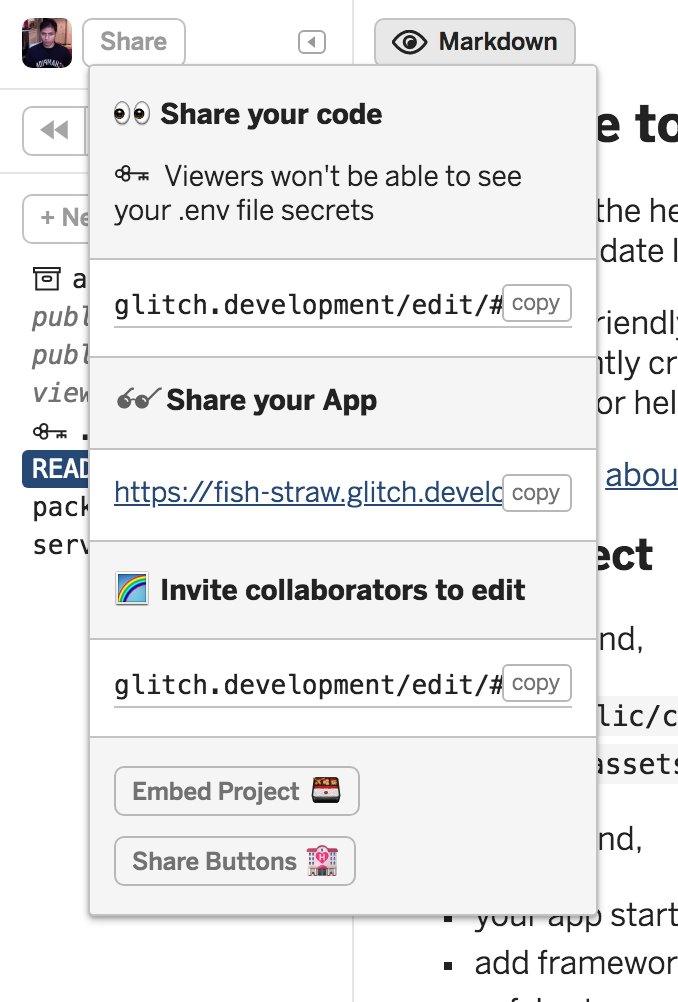Focus the Share your code URL field
The height and width of the screenshot is (1002, 678).
pyautogui.click(x=307, y=305)
